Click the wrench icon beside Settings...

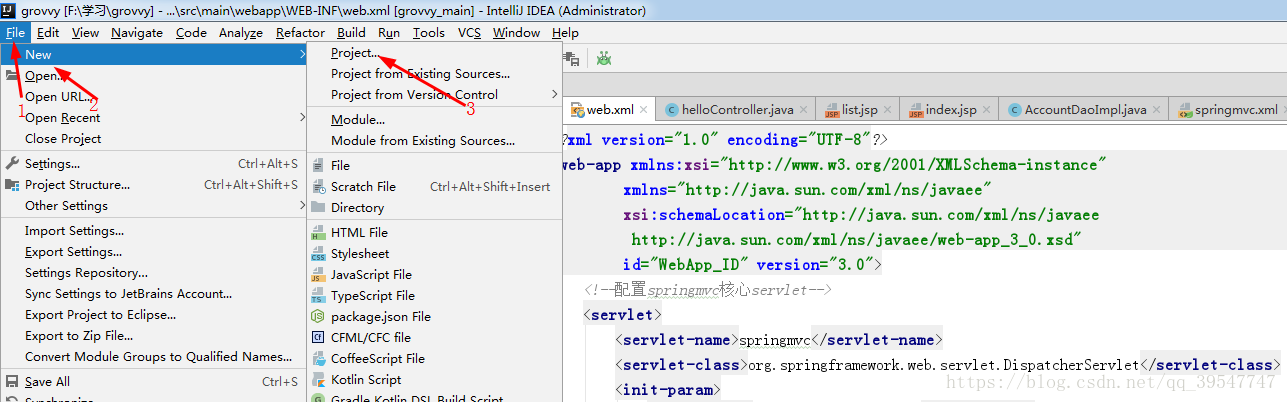click(x=13, y=164)
